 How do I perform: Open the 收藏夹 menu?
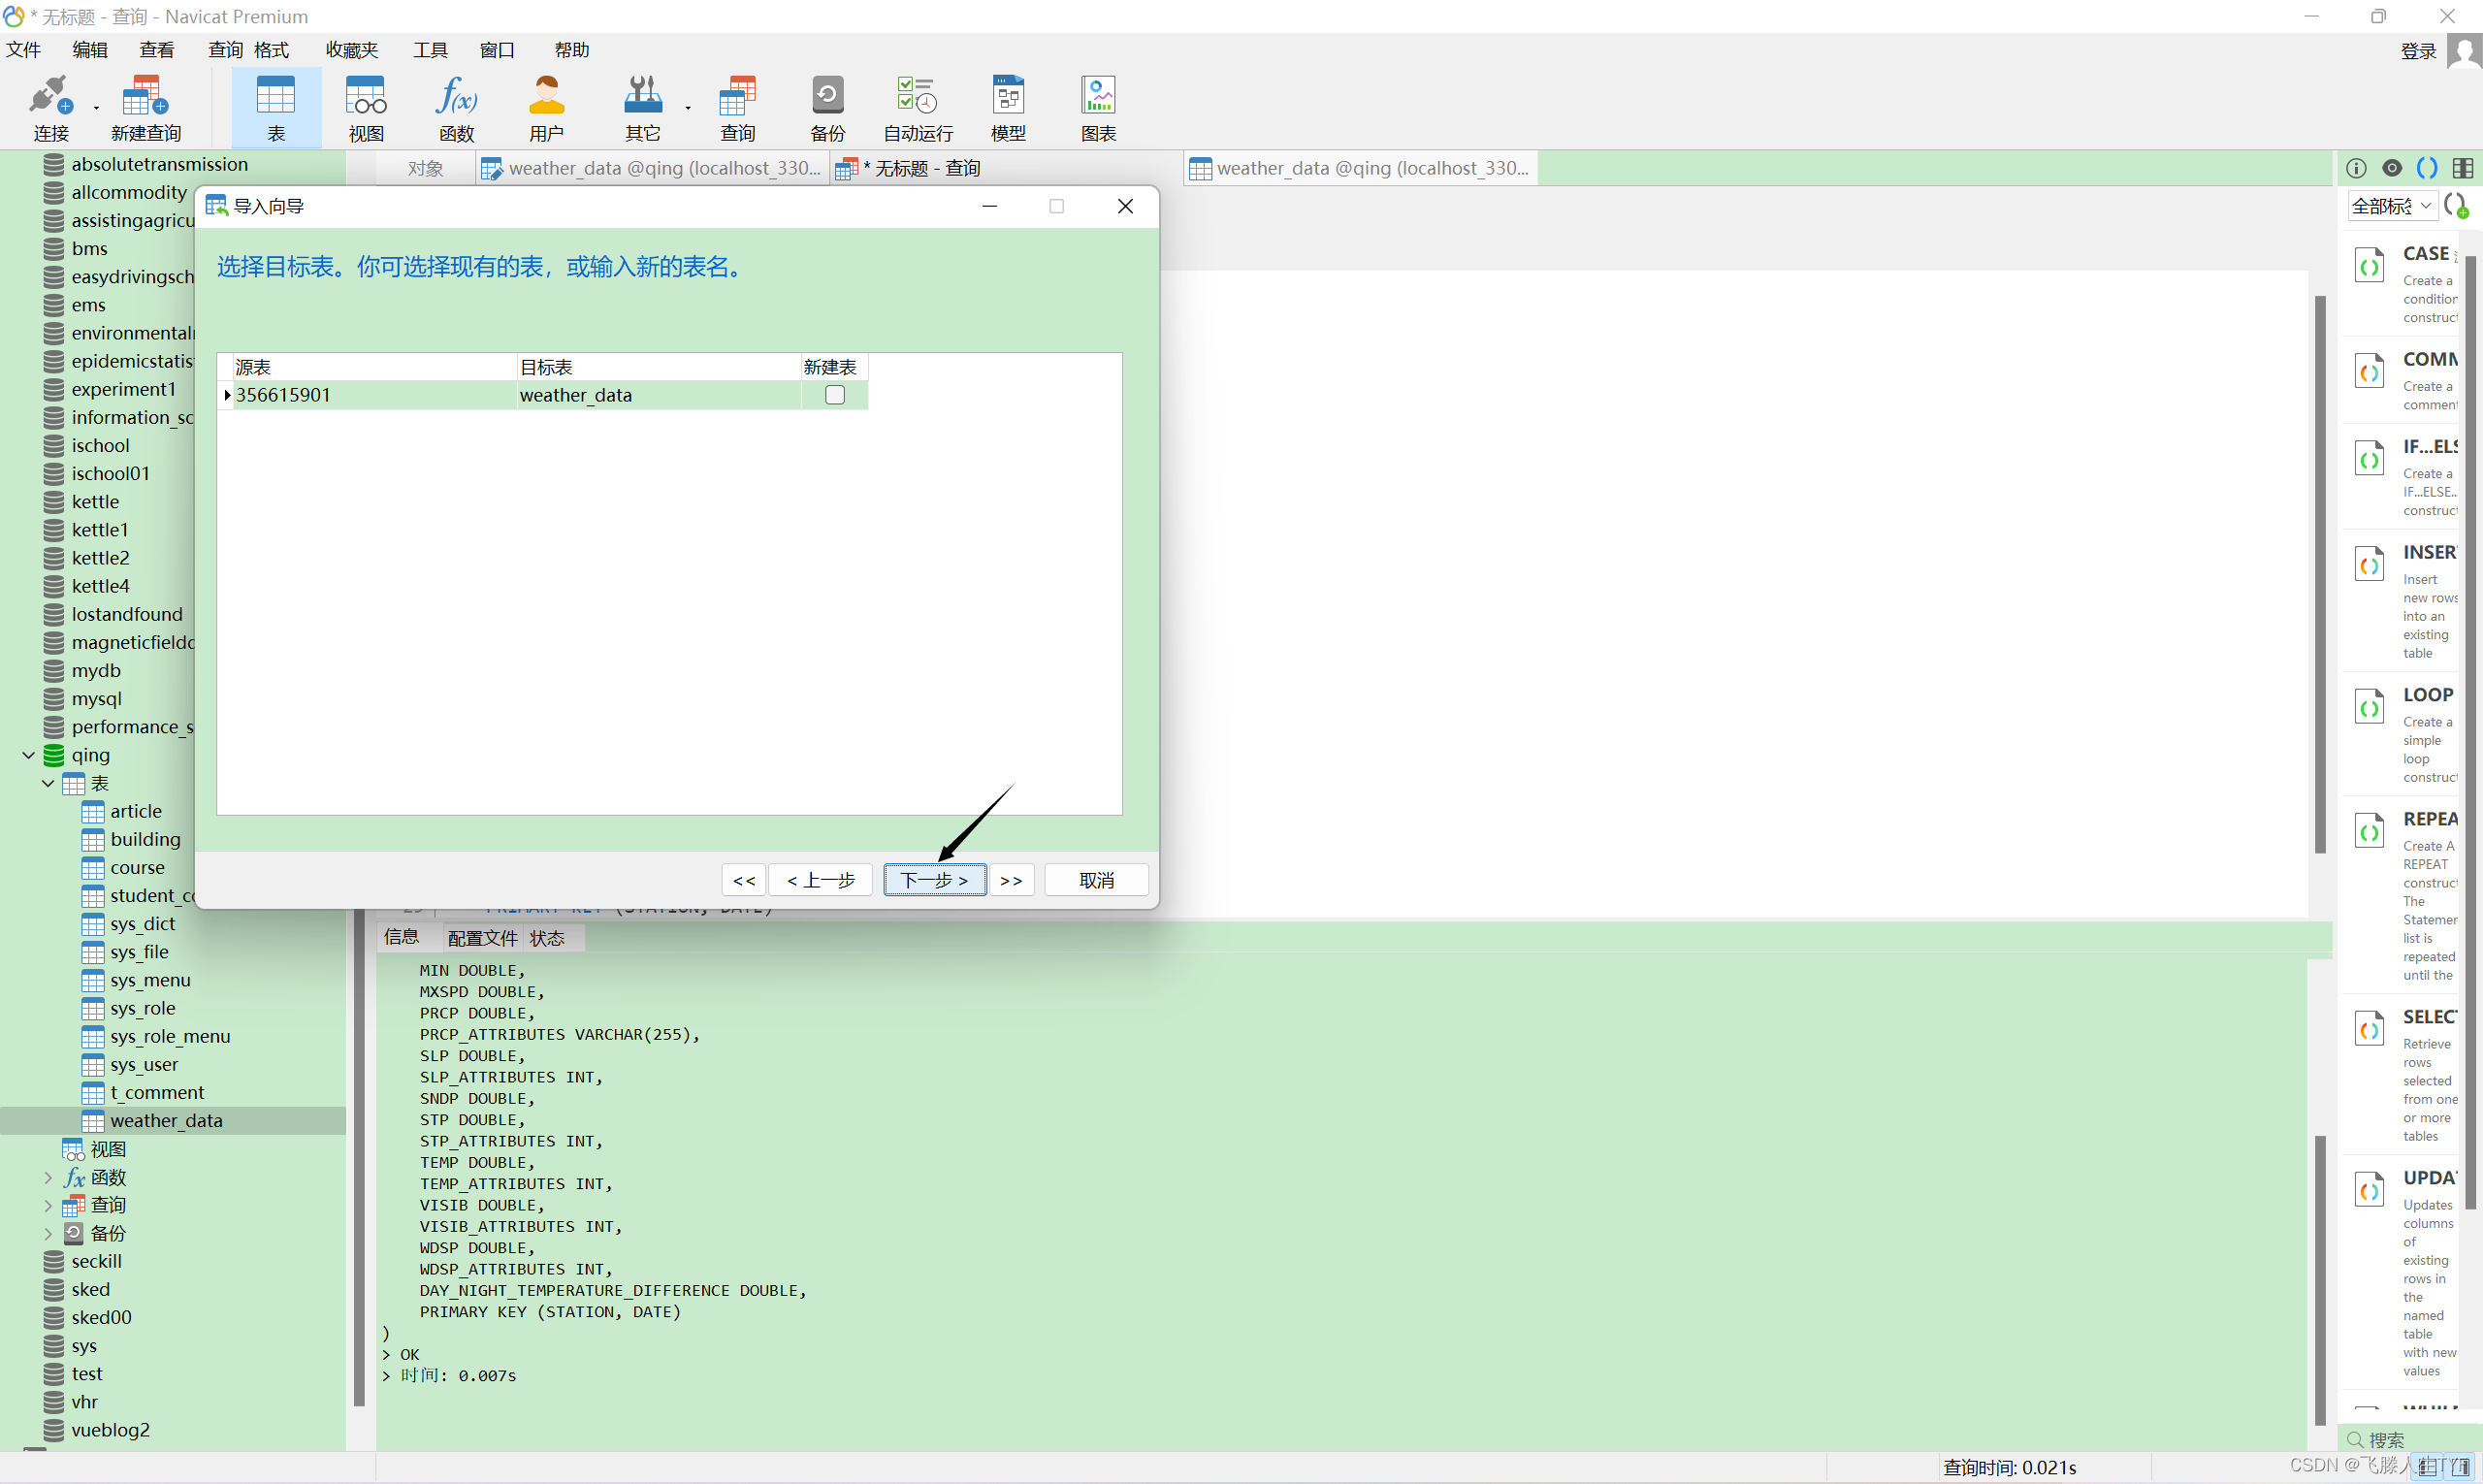351,50
